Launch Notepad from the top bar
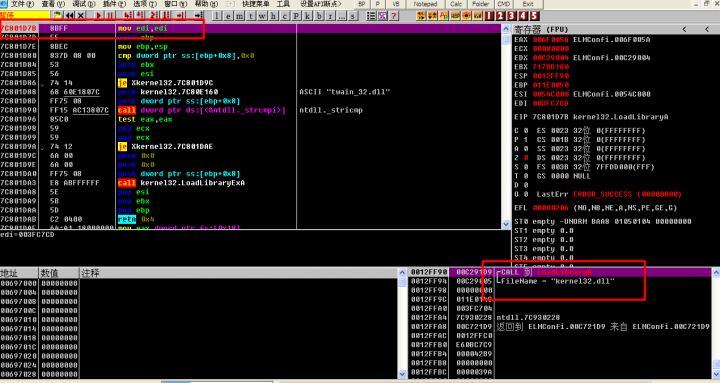The width and height of the screenshot is (720, 383). pyautogui.click(x=425, y=4)
